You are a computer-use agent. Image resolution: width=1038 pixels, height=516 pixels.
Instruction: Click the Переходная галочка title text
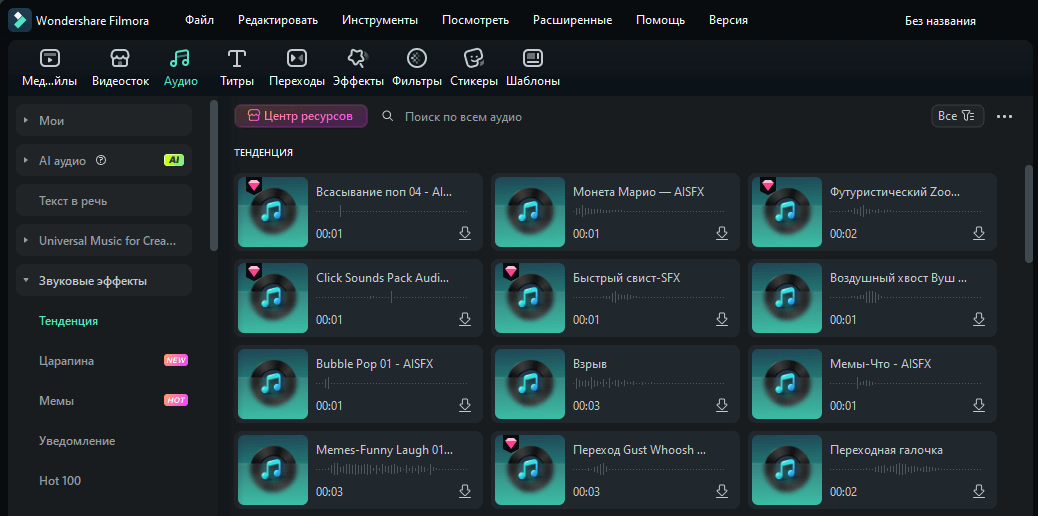[x=886, y=450]
